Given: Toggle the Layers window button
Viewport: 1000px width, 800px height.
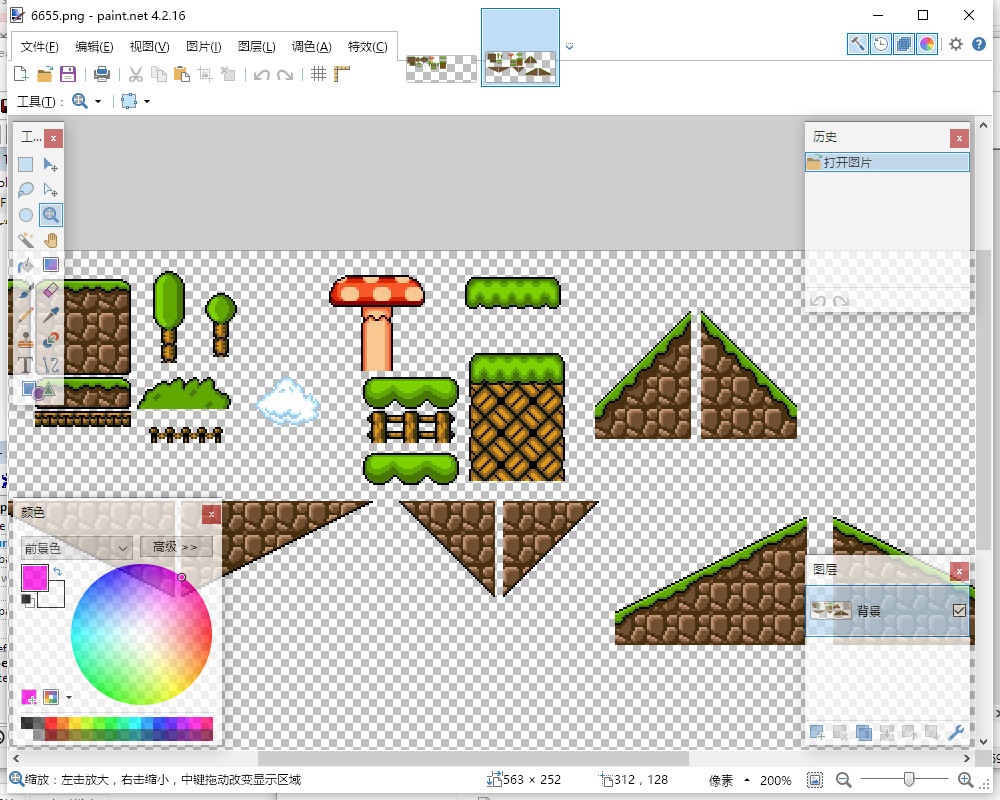Looking at the screenshot, I should pyautogui.click(x=904, y=44).
